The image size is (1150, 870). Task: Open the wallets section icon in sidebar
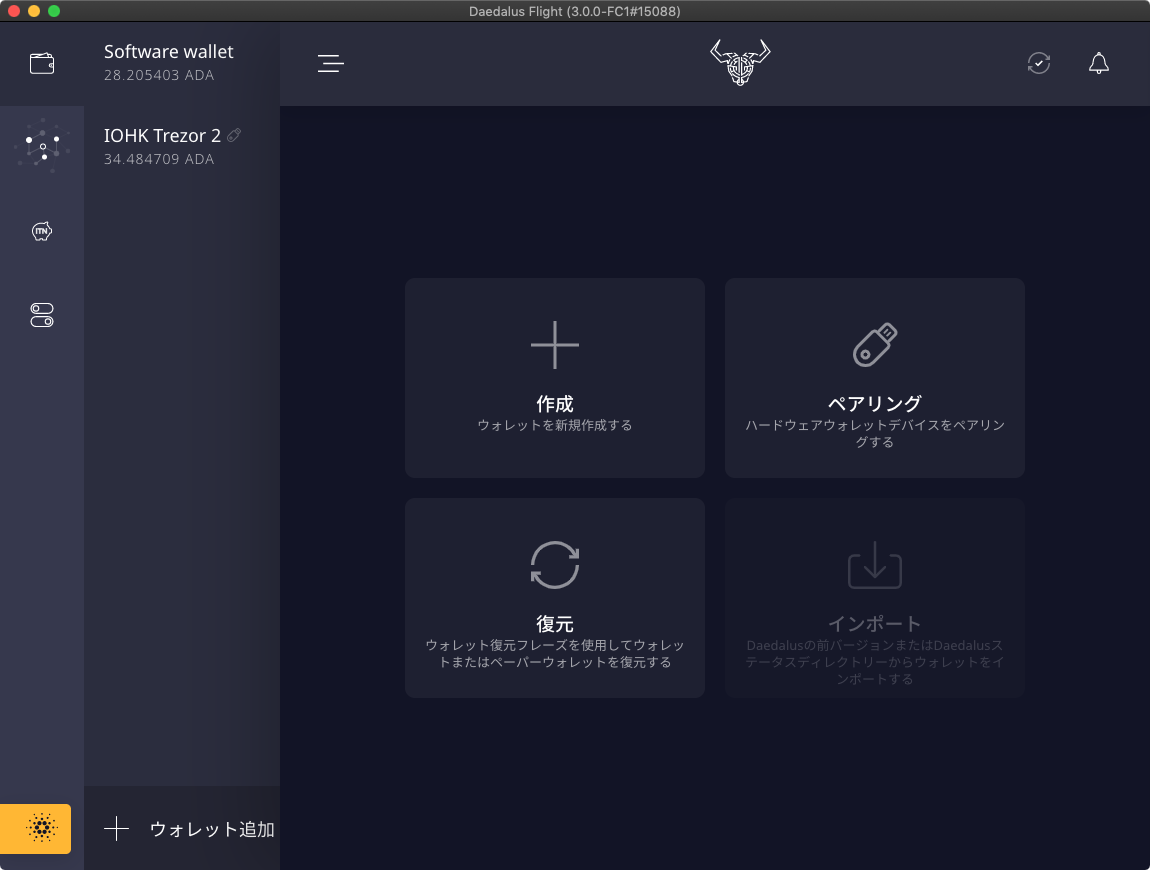click(x=42, y=64)
